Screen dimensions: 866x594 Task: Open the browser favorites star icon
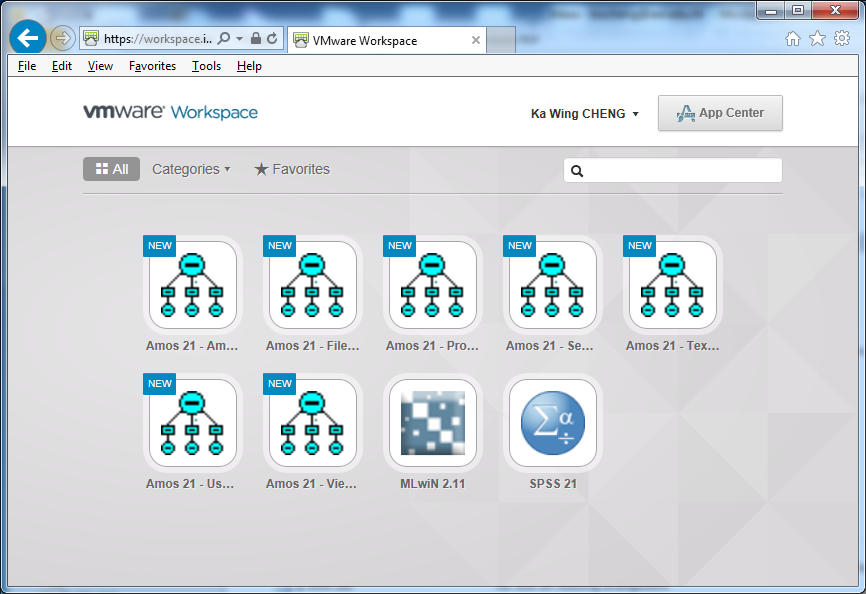(817, 39)
